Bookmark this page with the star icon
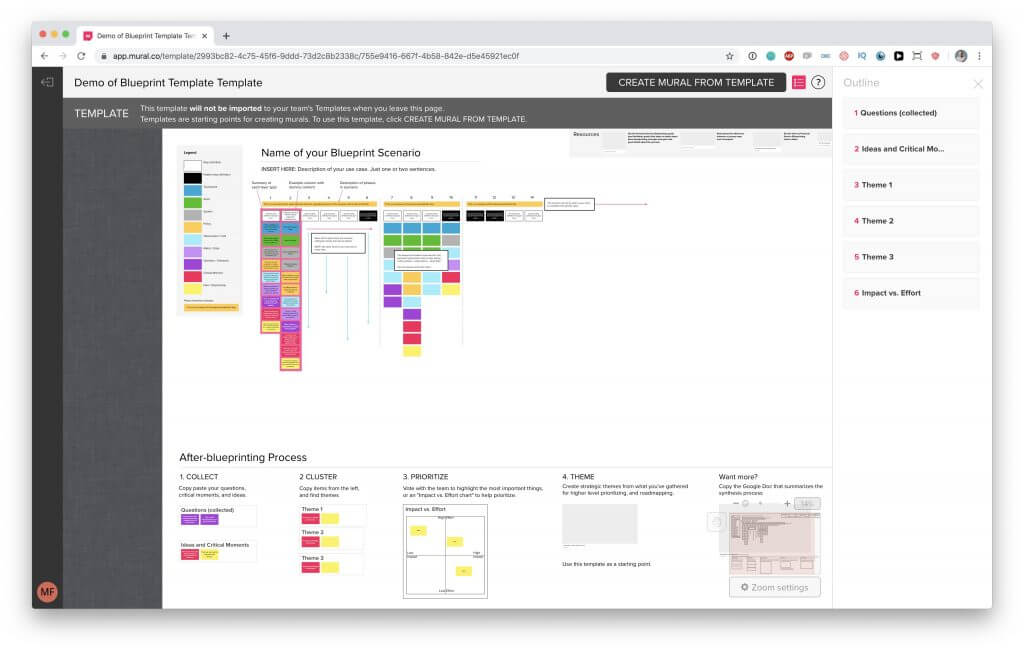Viewport: 1024px width, 651px height. click(x=730, y=56)
